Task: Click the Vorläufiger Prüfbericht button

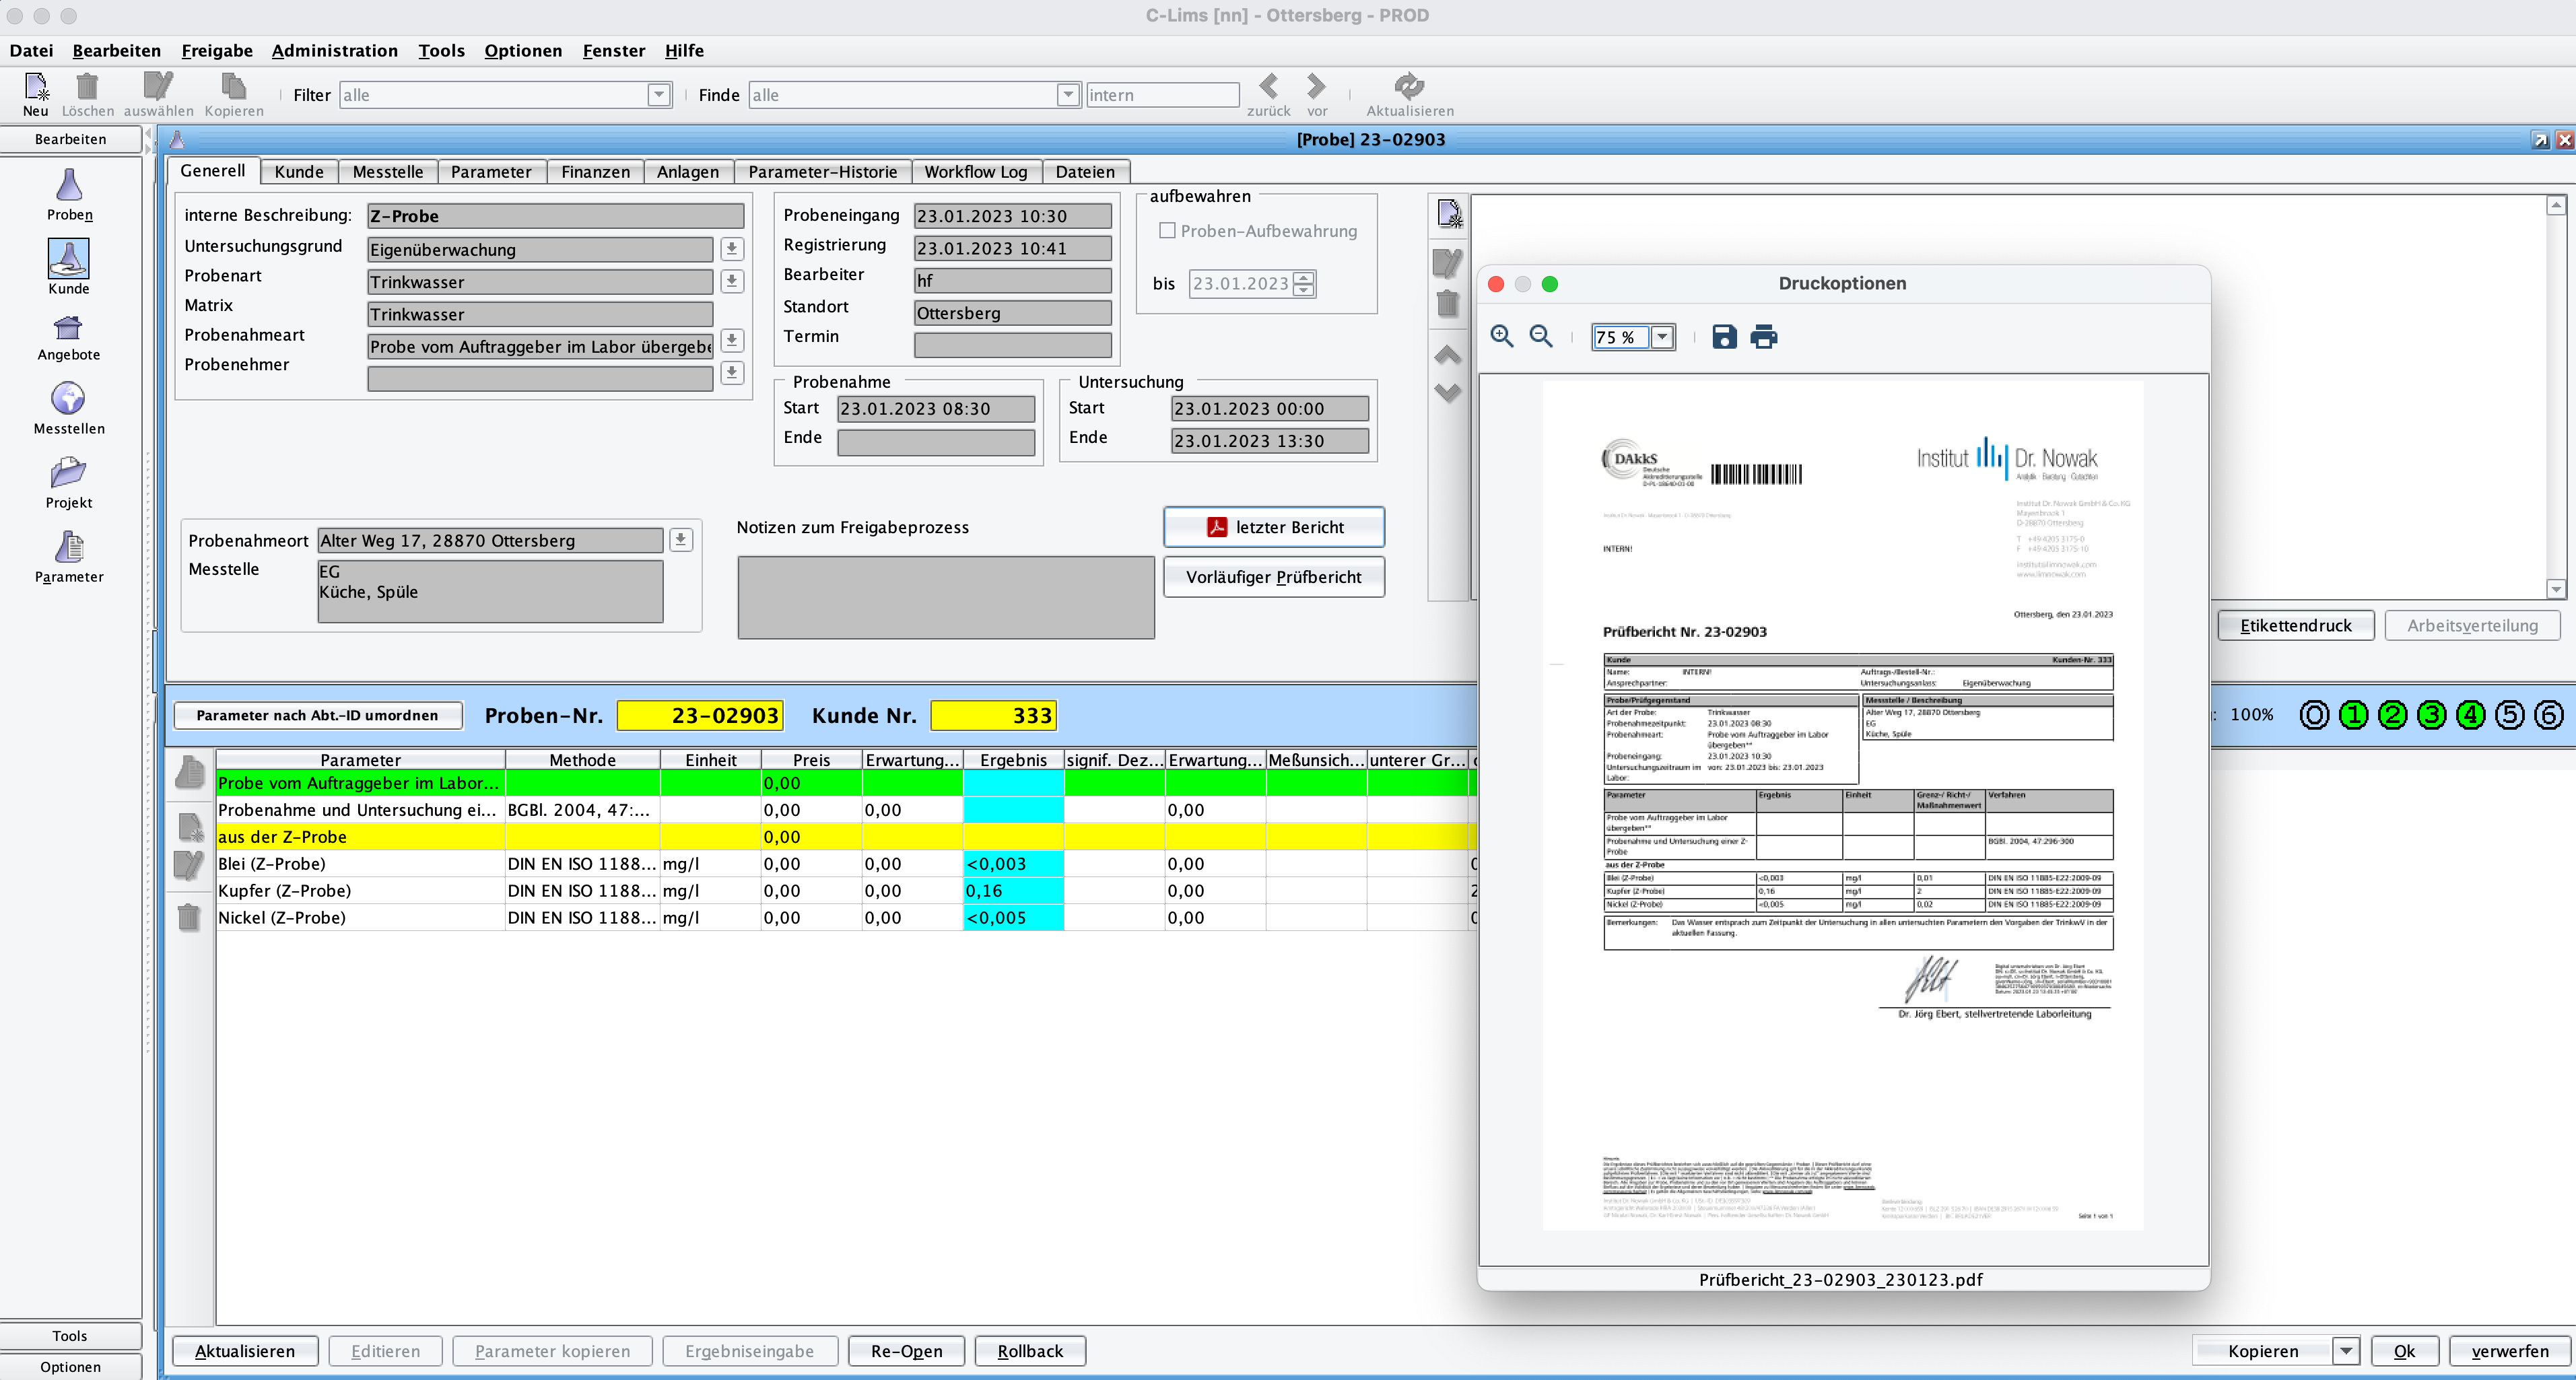Action: point(1274,577)
